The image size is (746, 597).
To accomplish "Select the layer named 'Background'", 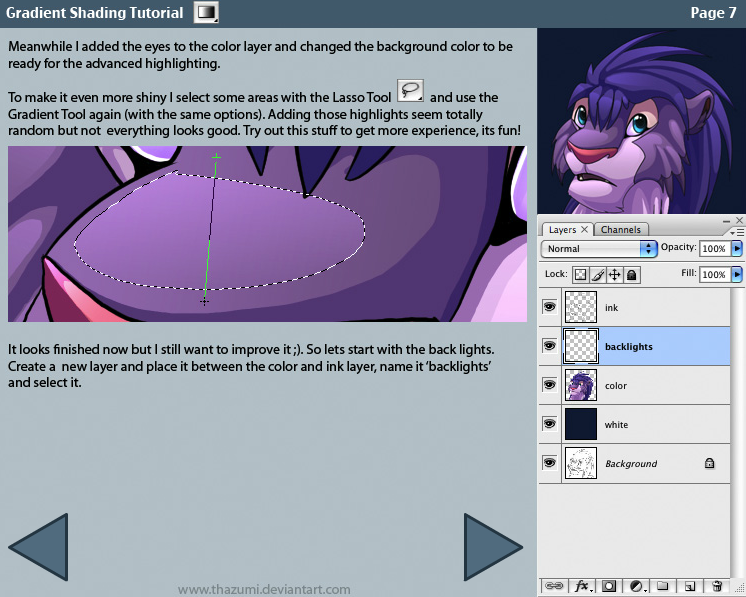I will point(635,463).
